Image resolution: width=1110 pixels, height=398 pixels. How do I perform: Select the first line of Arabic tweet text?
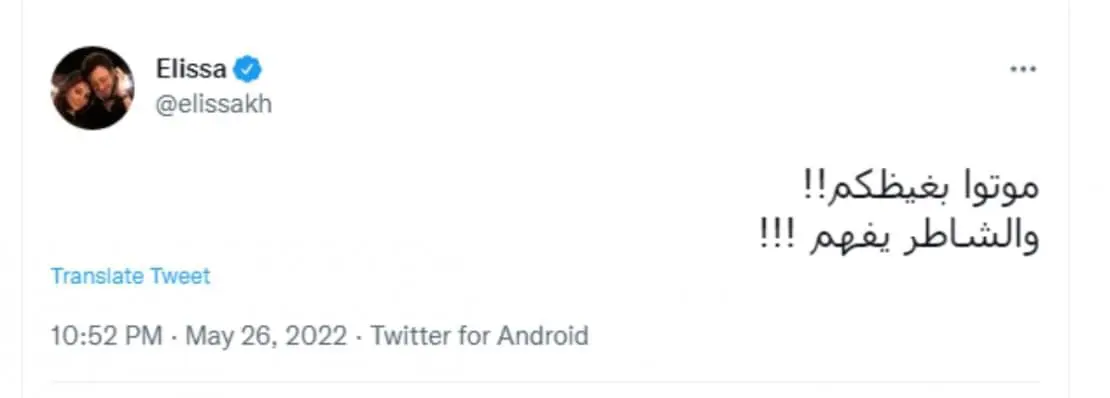(x=921, y=188)
